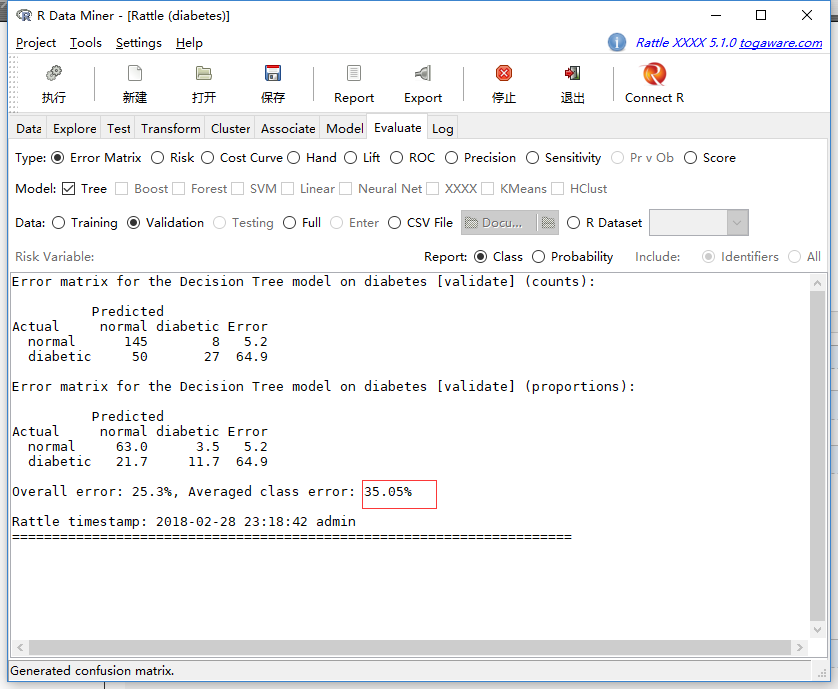Click the horizontal scrollbar right arrow
The image size is (838, 689).
click(799, 647)
